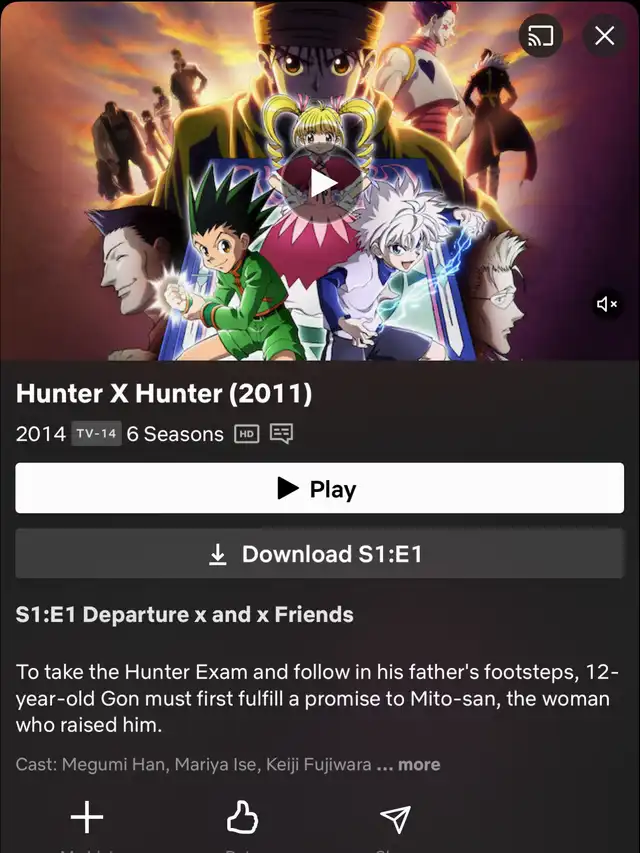Expand the cast list via "more"
This screenshot has width=640, height=853.
pos(419,764)
